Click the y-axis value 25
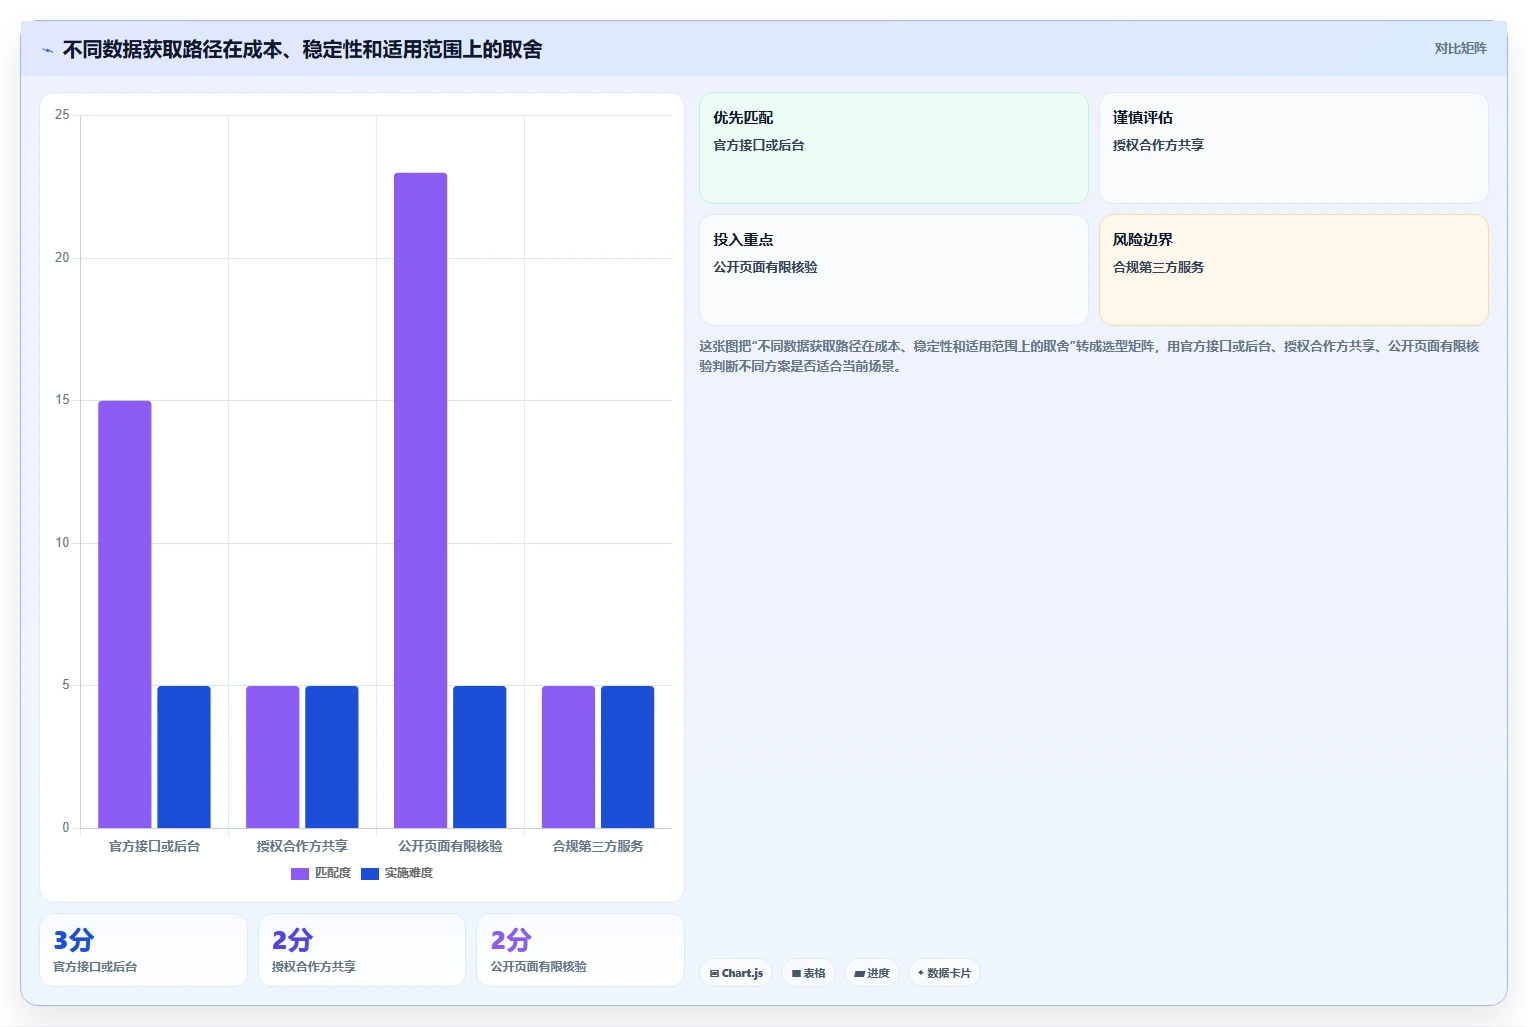Viewport: 1528px width, 1027px height. coord(62,115)
